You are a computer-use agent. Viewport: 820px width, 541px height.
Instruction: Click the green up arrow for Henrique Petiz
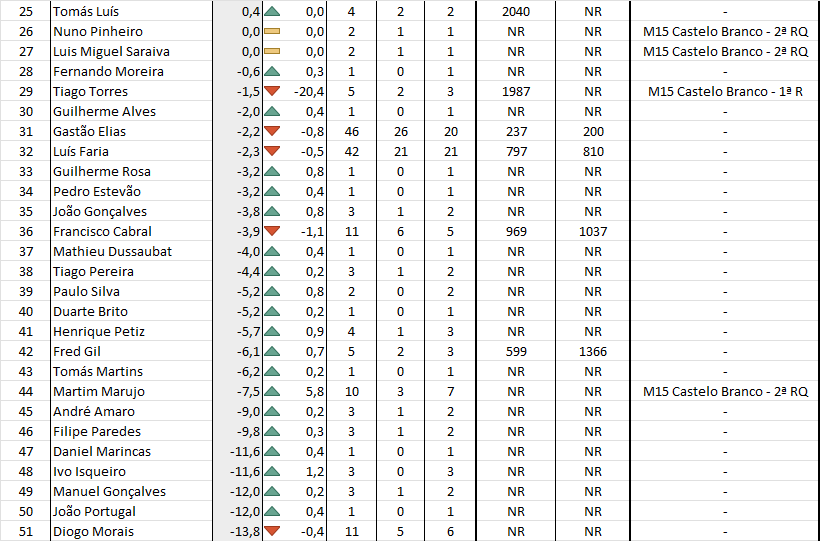click(272, 331)
